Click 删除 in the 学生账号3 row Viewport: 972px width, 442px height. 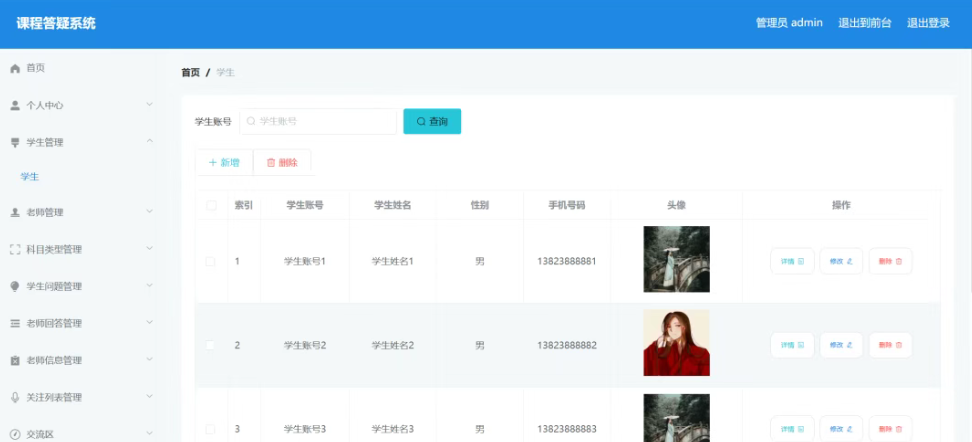[x=890, y=429]
